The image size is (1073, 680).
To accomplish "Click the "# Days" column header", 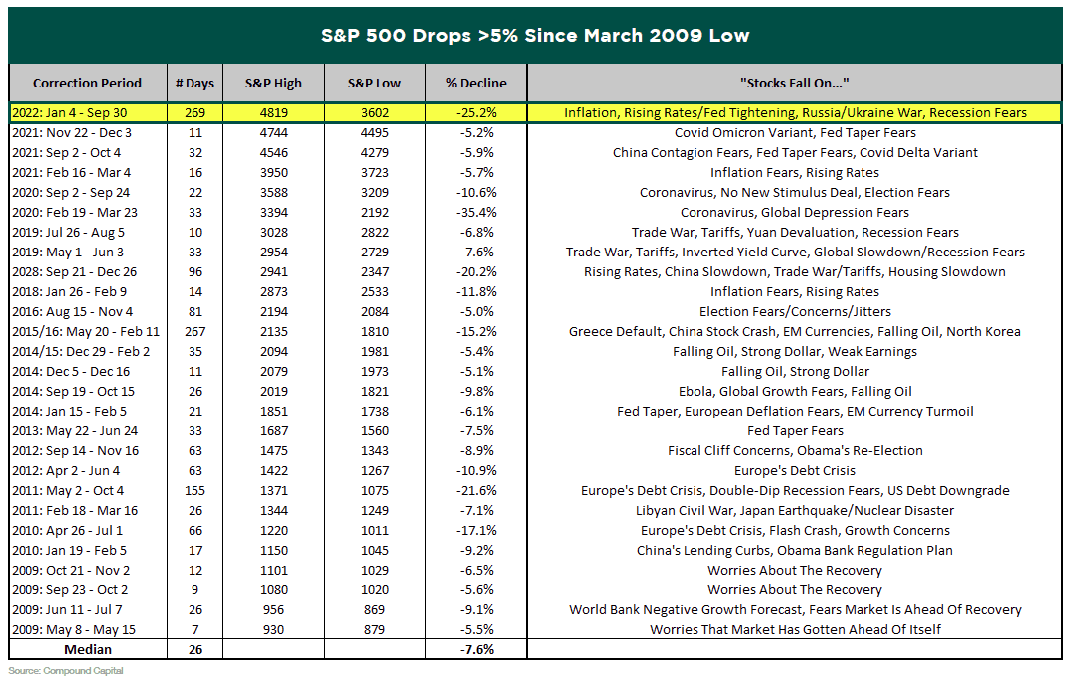I will click(192, 83).
